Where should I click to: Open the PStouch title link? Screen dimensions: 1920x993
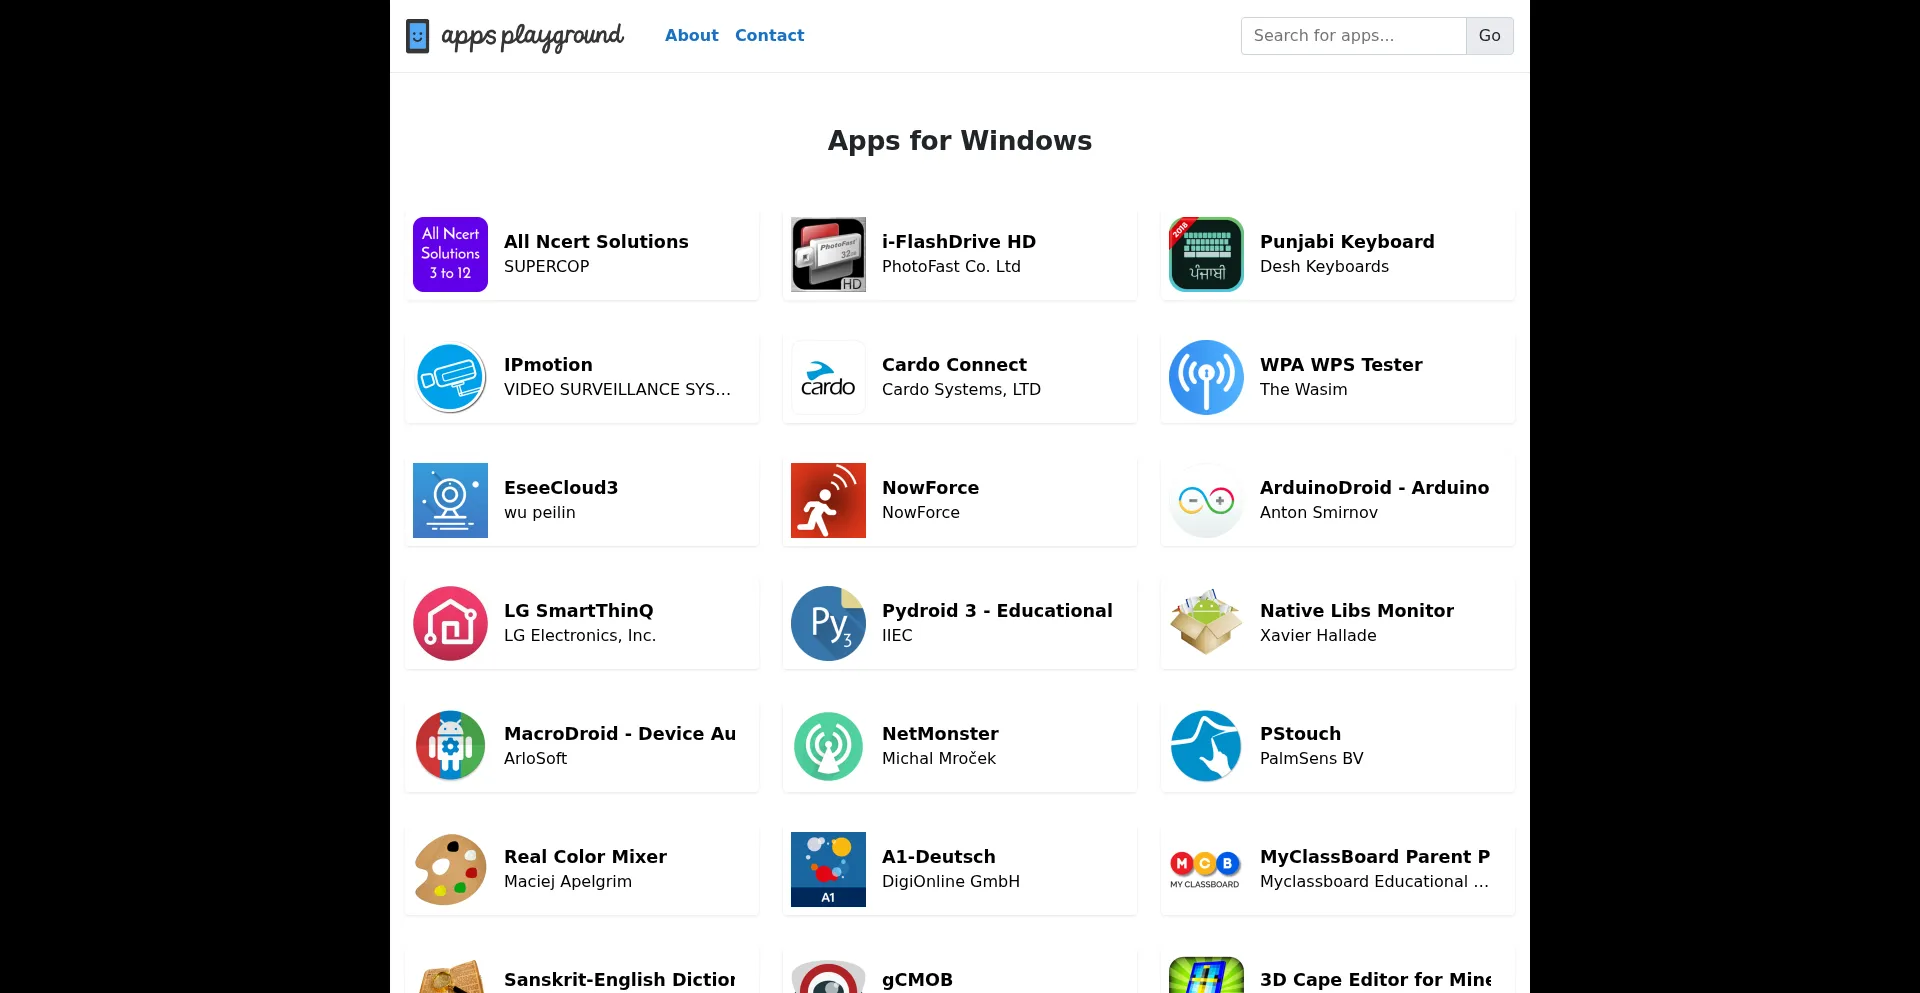click(x=1300, y=734)
